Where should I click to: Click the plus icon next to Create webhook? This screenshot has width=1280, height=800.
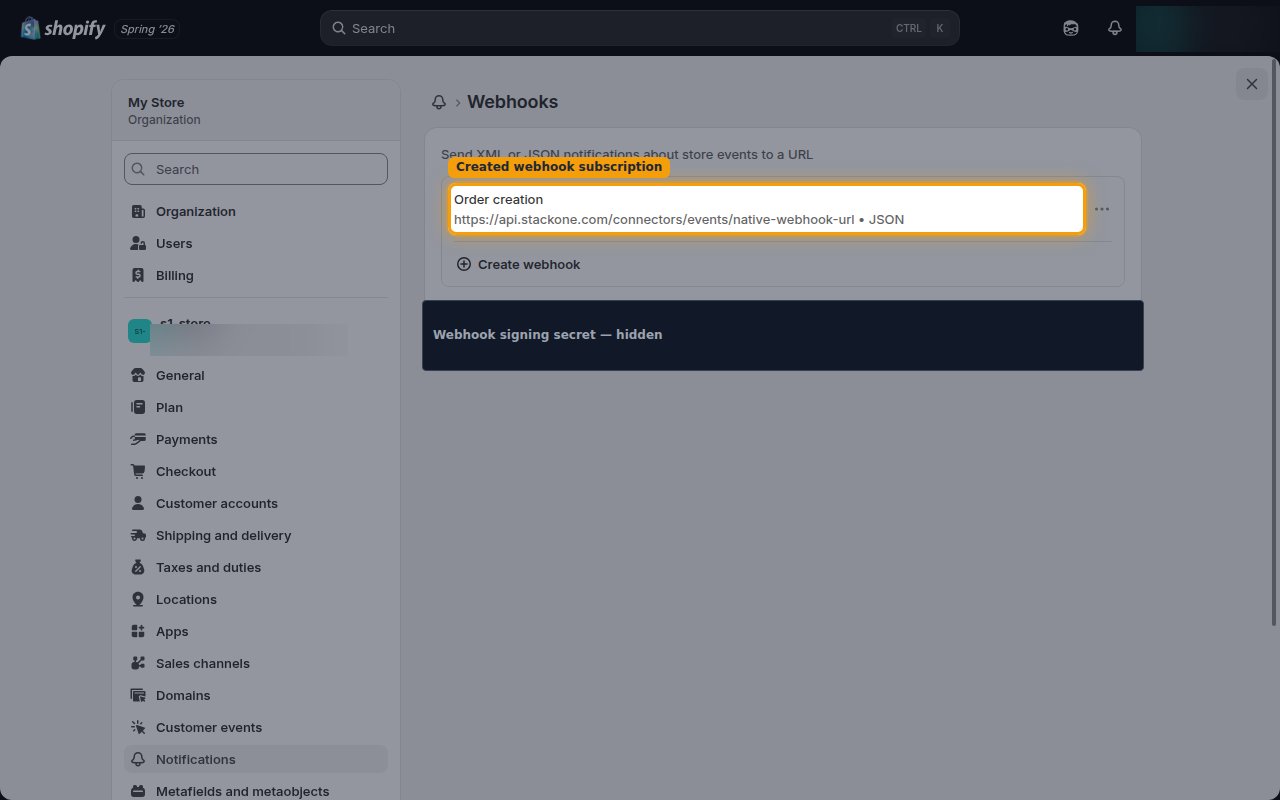click(x=464, y=264)
